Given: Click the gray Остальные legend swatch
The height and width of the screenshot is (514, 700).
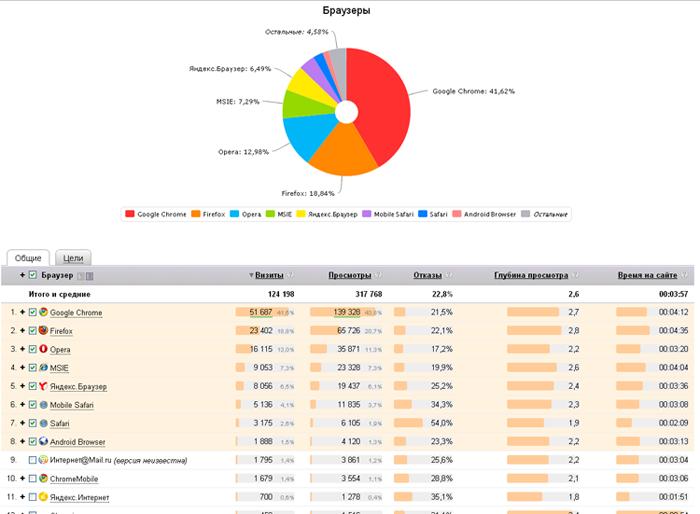Looking at the screenshot, I should (526, 214).
